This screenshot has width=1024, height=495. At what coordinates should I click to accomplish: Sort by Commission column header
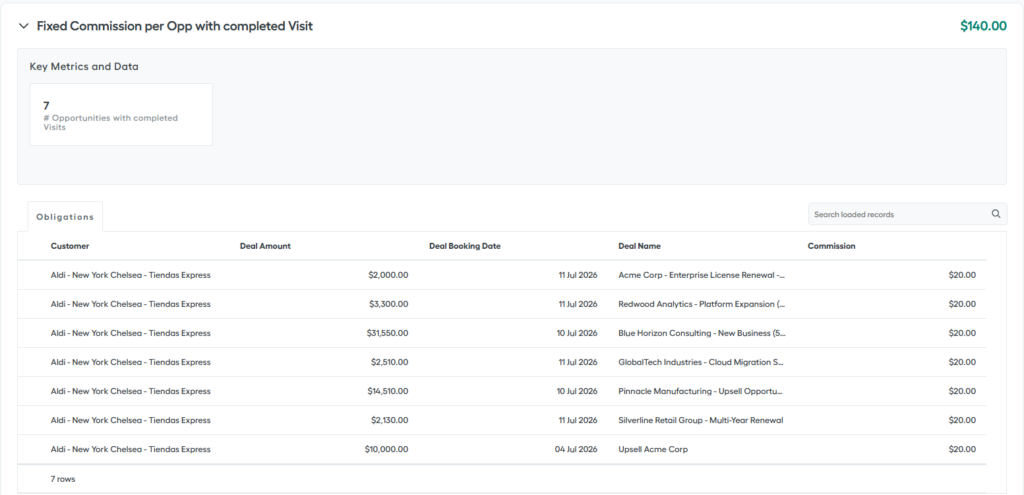click(x=831, y=246)
